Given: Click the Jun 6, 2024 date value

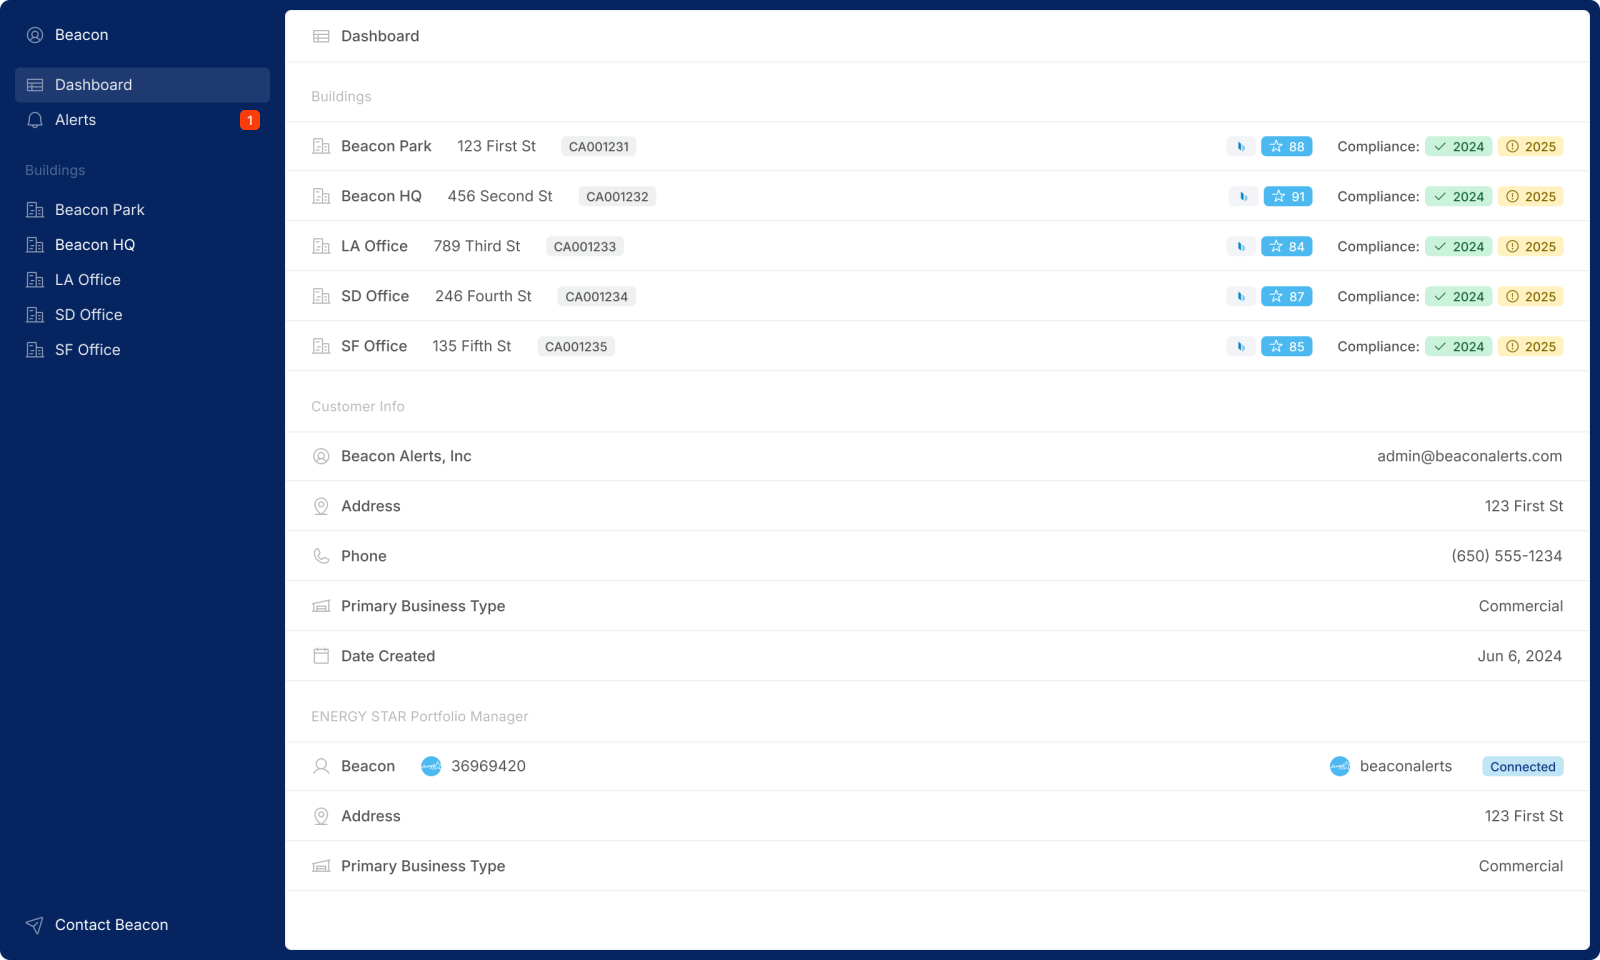Looking at the screenshot, I should 1520,656.
